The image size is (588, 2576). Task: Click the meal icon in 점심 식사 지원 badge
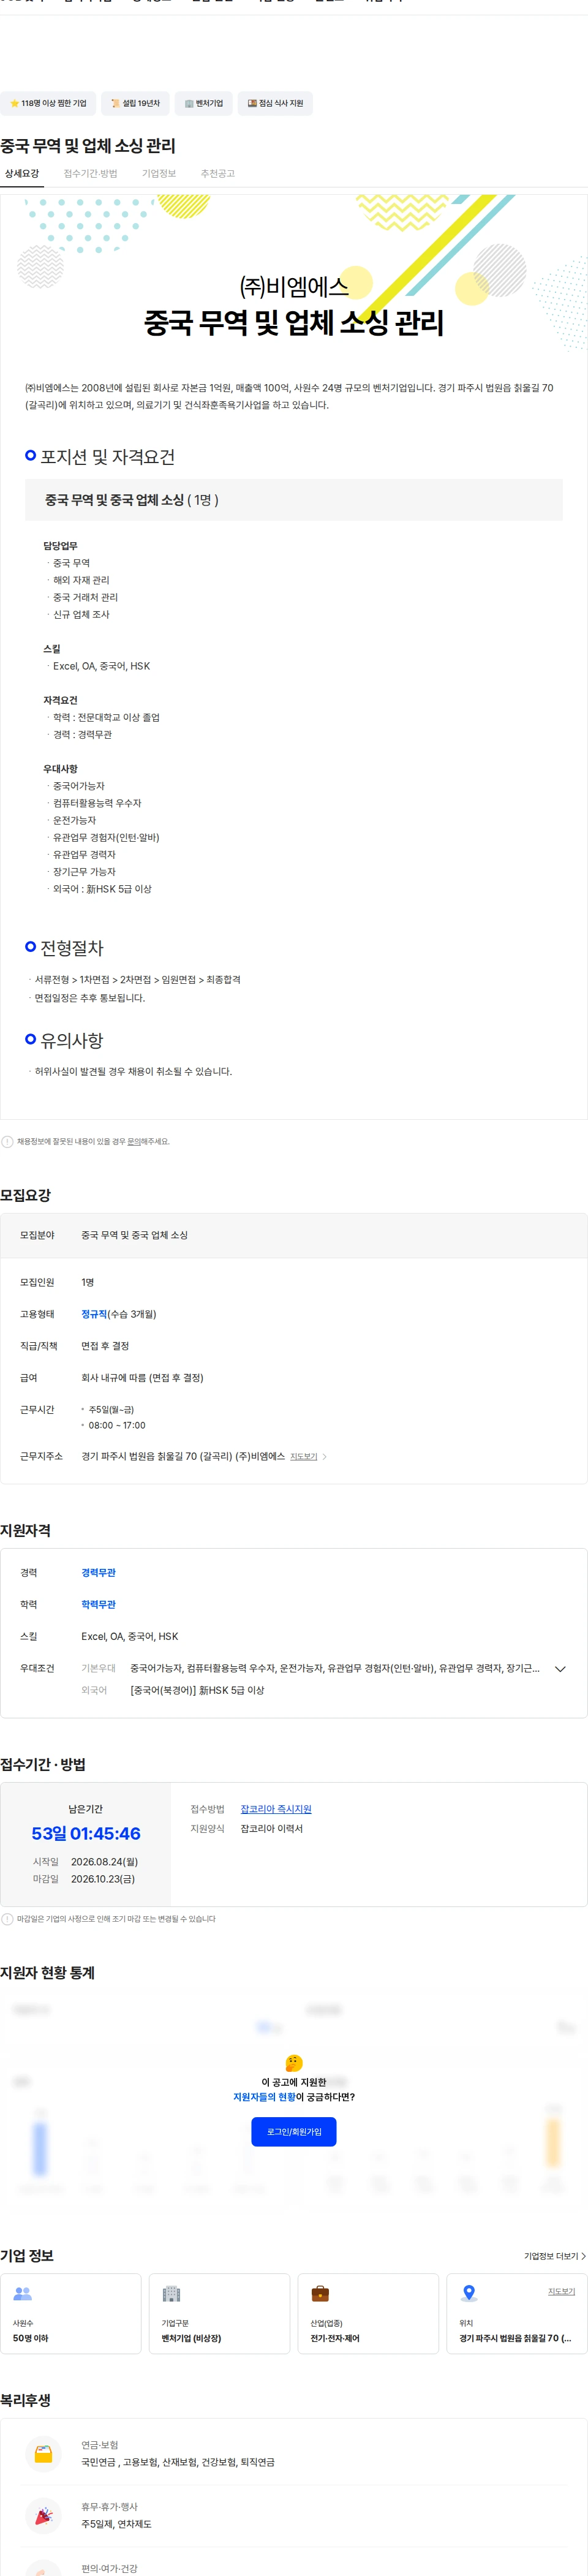tap(252, 103)
